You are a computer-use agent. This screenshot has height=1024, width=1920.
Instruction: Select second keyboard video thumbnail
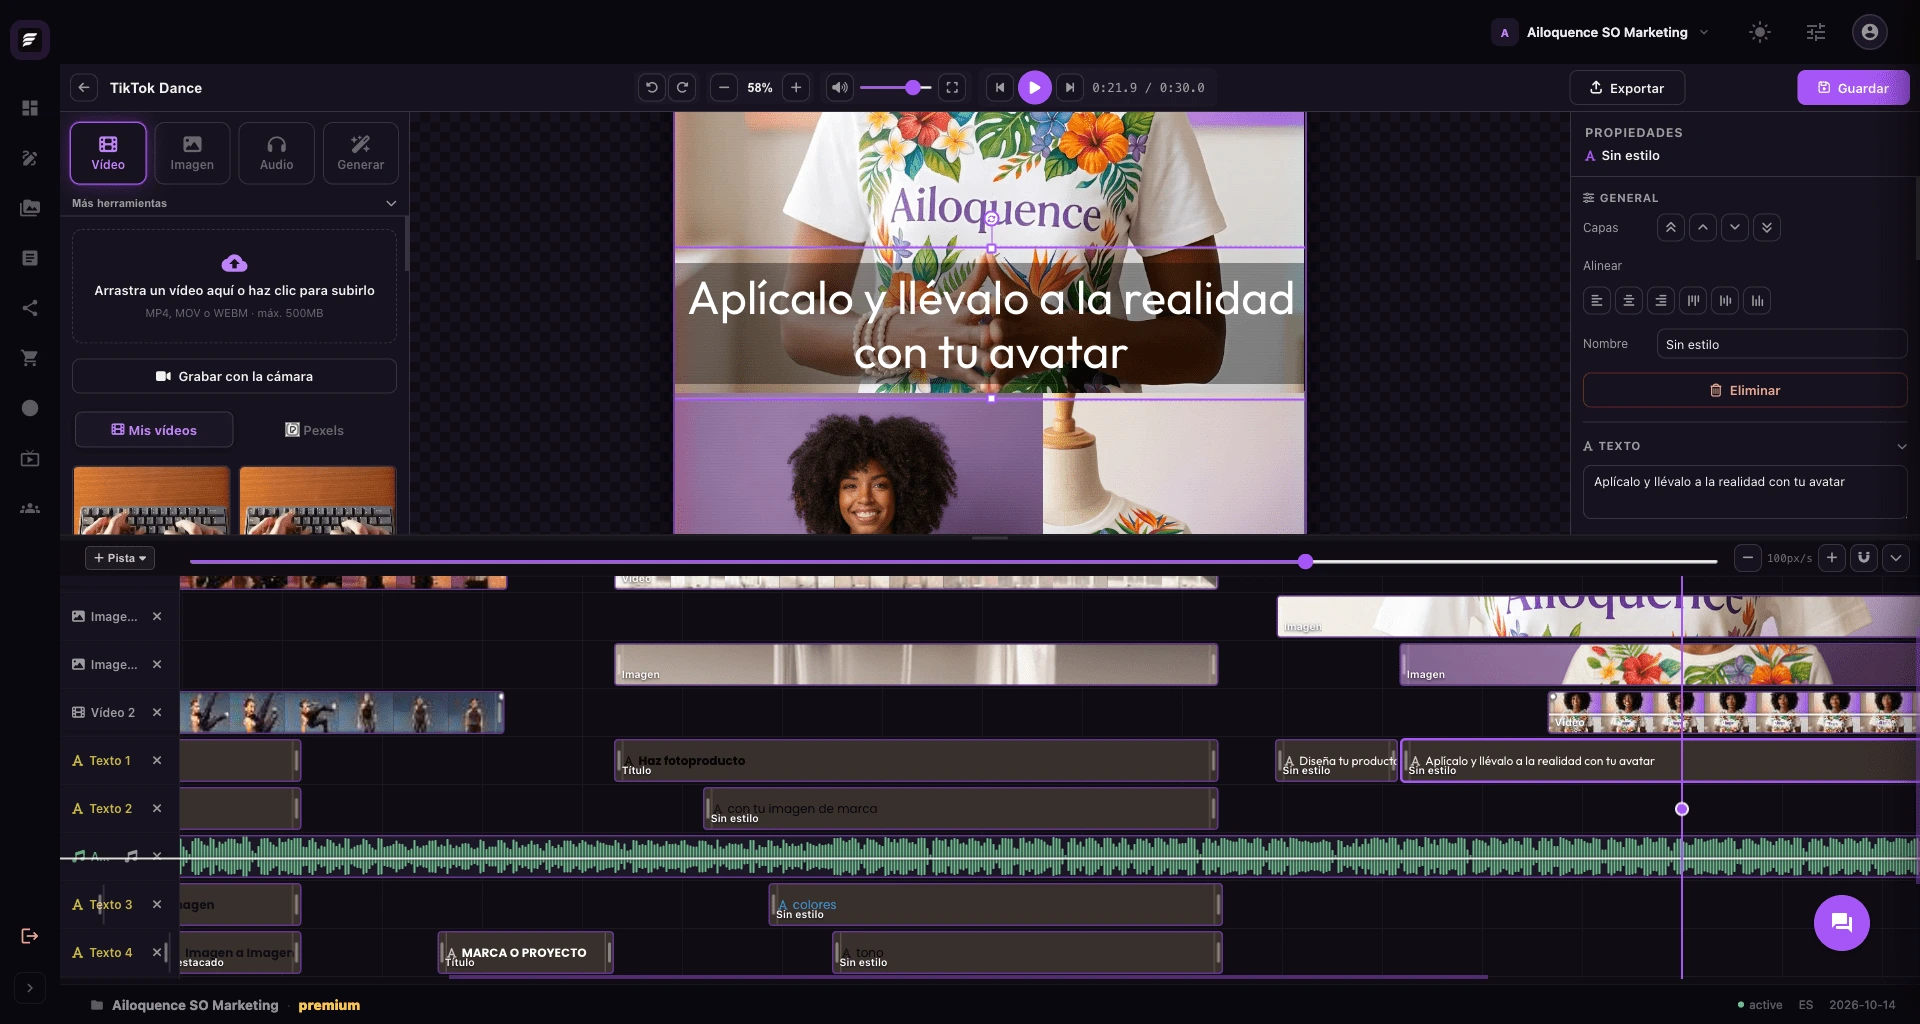coord(317,500)
